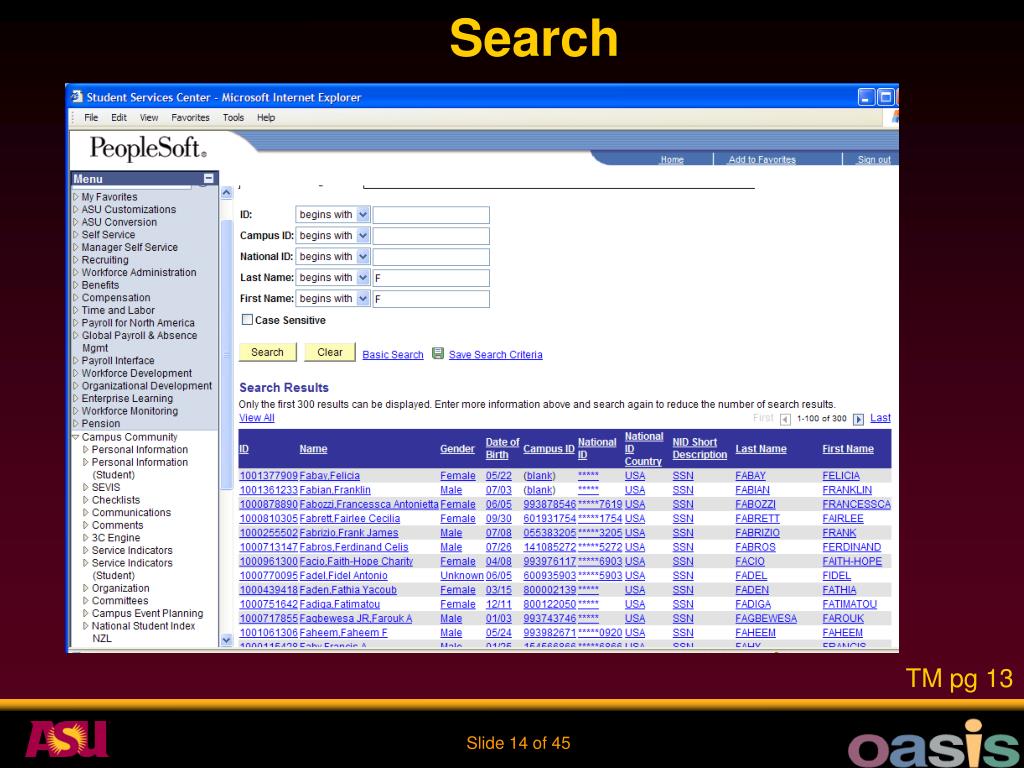Click the menu panel scroll-down arrow
Viewport: 1024px width, 768px height.
[x=227, y=640]
